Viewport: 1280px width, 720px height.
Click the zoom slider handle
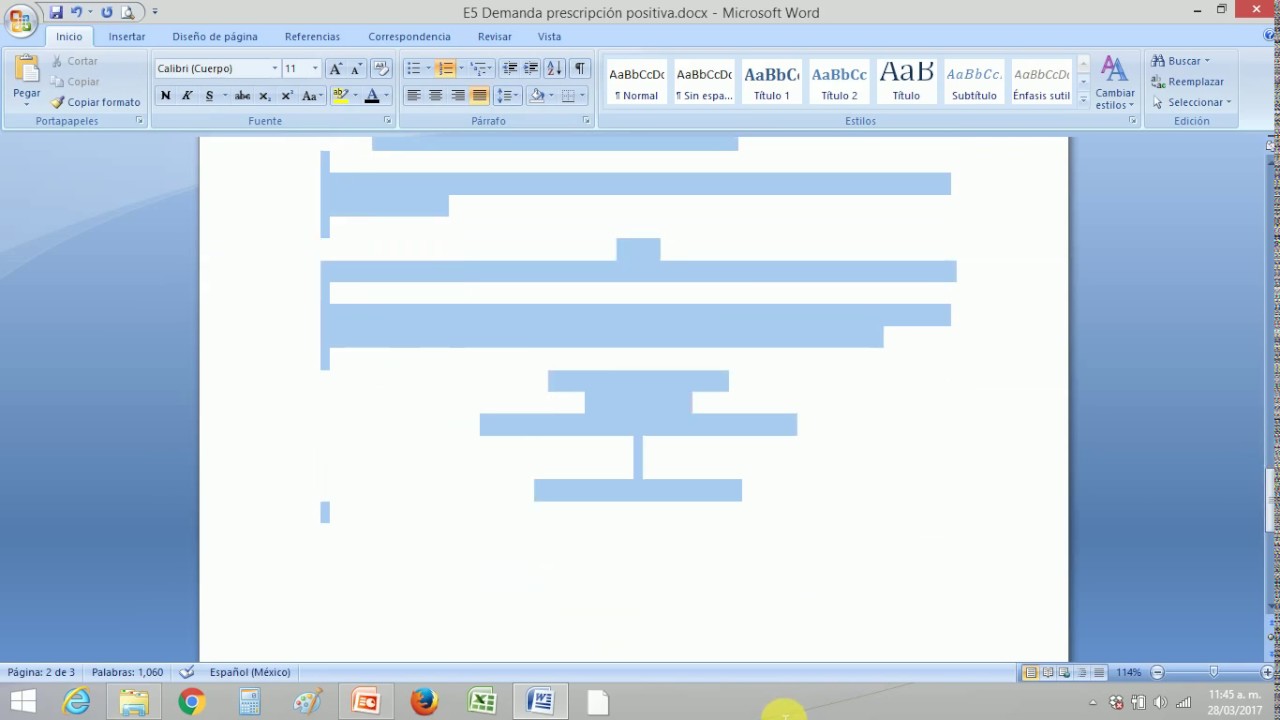(1214, 673)
